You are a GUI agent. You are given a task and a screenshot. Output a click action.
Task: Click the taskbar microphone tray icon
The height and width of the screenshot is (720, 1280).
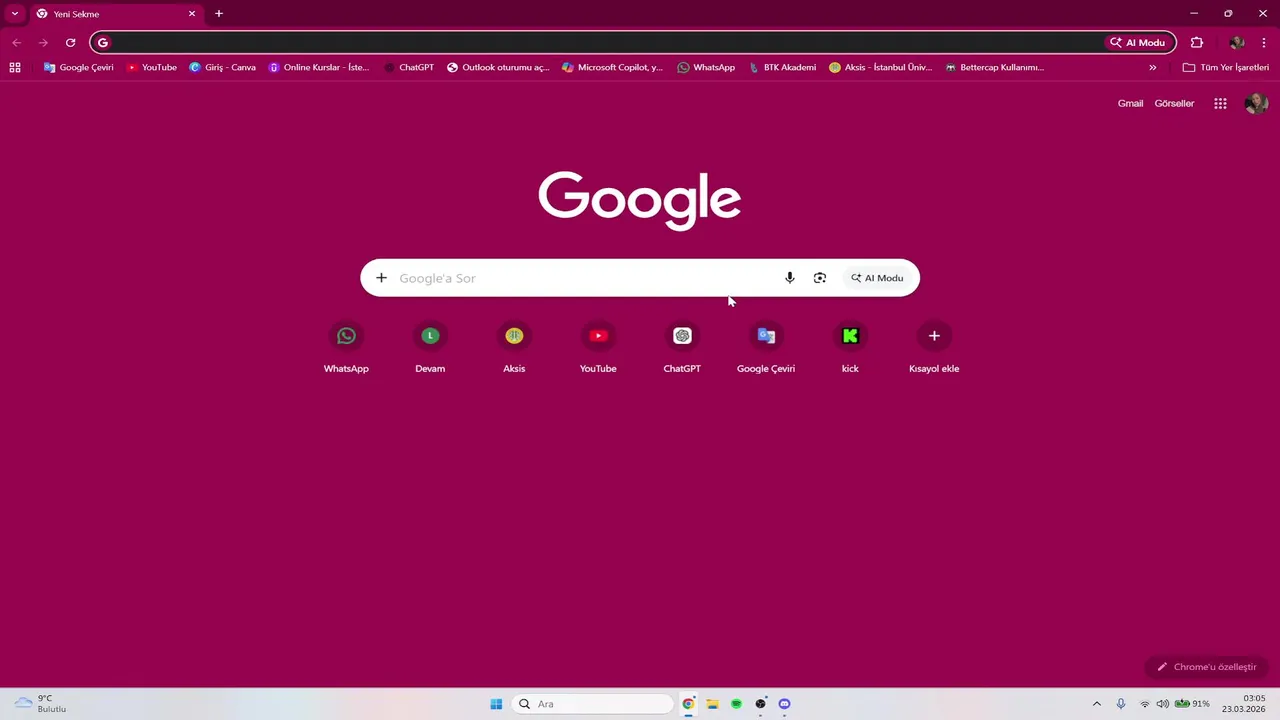tap(1121, 704)
